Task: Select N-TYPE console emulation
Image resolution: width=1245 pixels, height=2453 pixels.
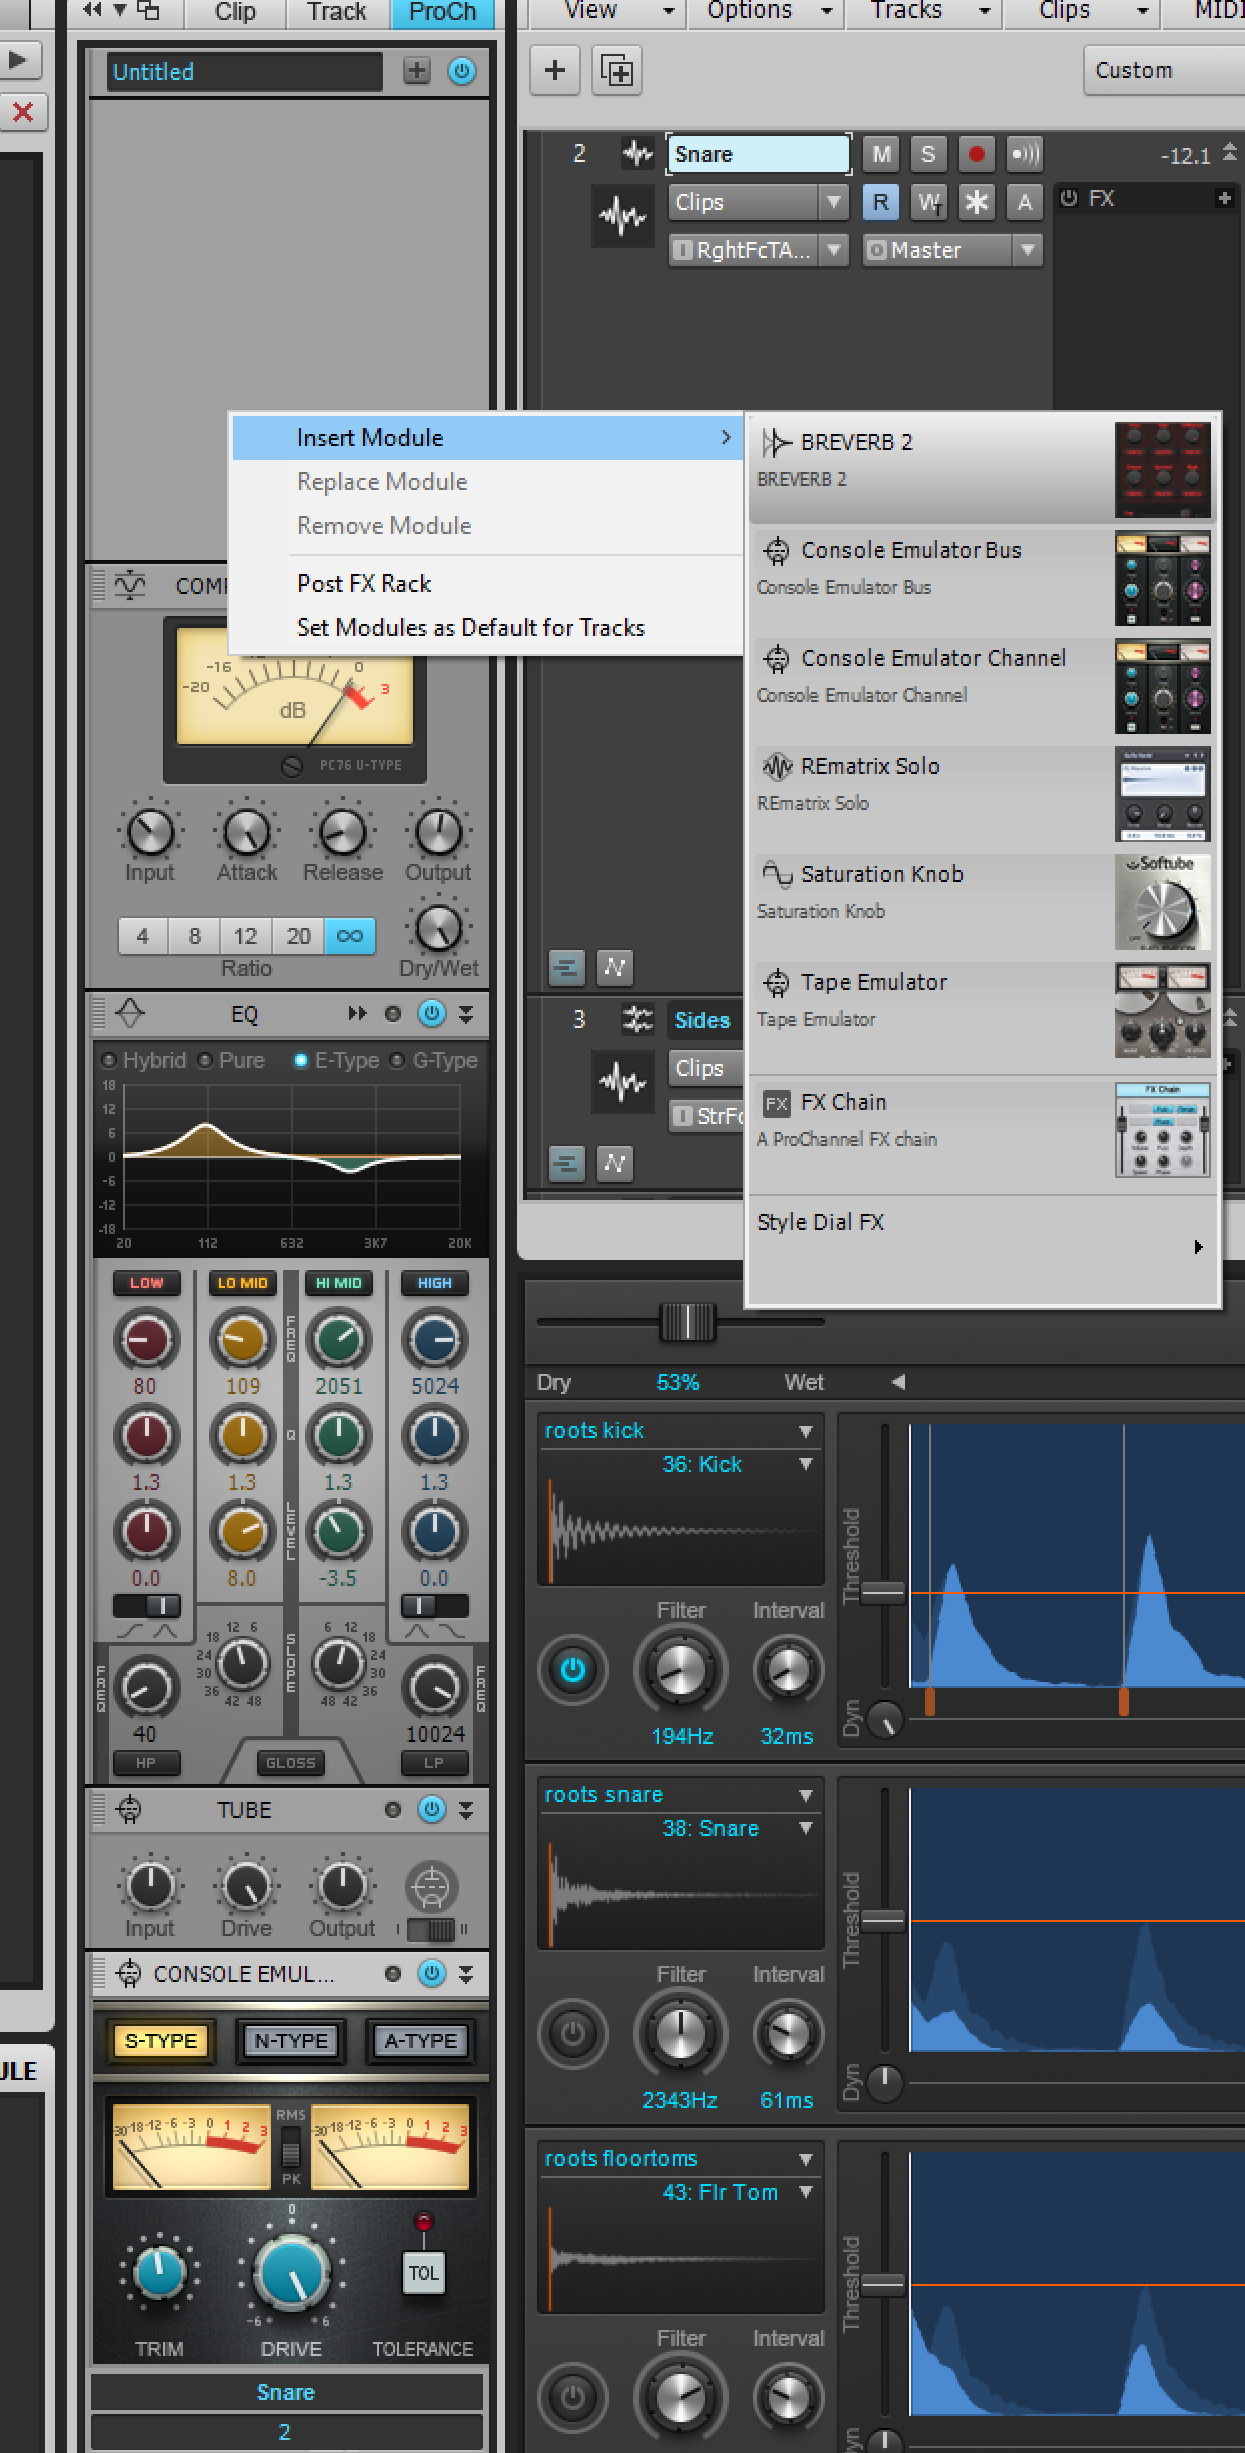Action: coord(291,2041)
